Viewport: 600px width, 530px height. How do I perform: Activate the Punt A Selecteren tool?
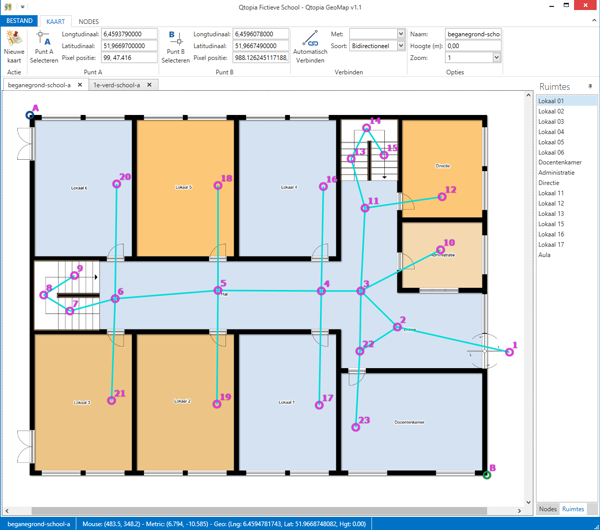43,40
